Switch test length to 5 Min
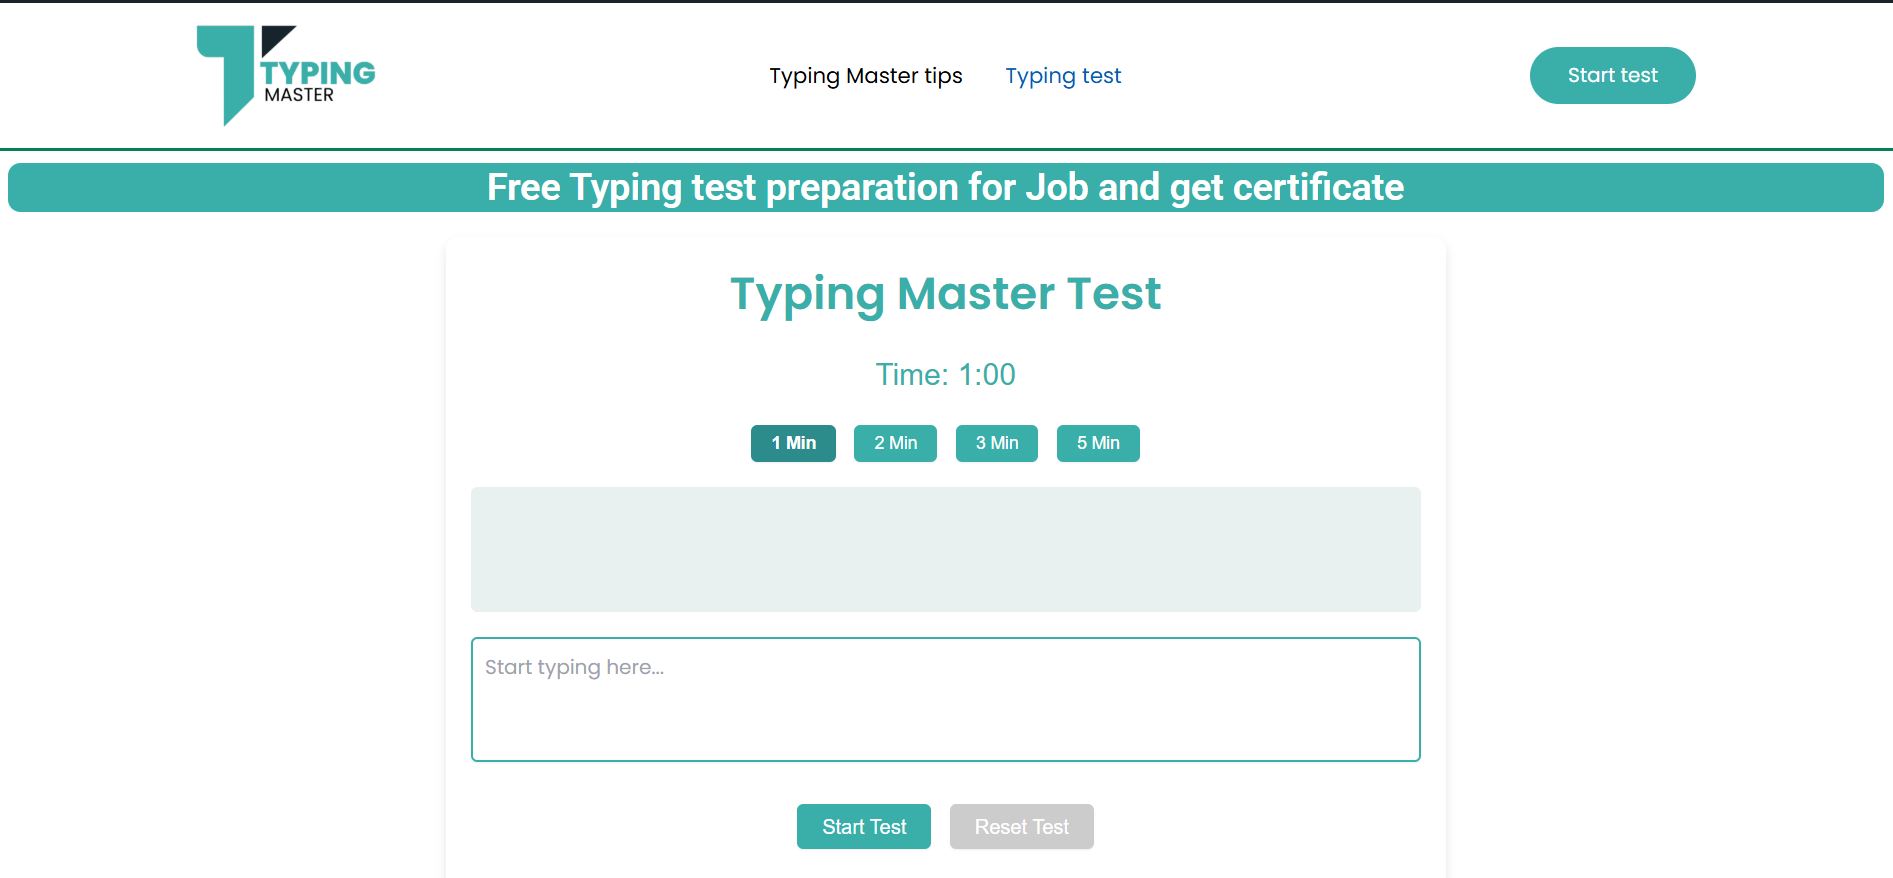 tap(1098, 443)
